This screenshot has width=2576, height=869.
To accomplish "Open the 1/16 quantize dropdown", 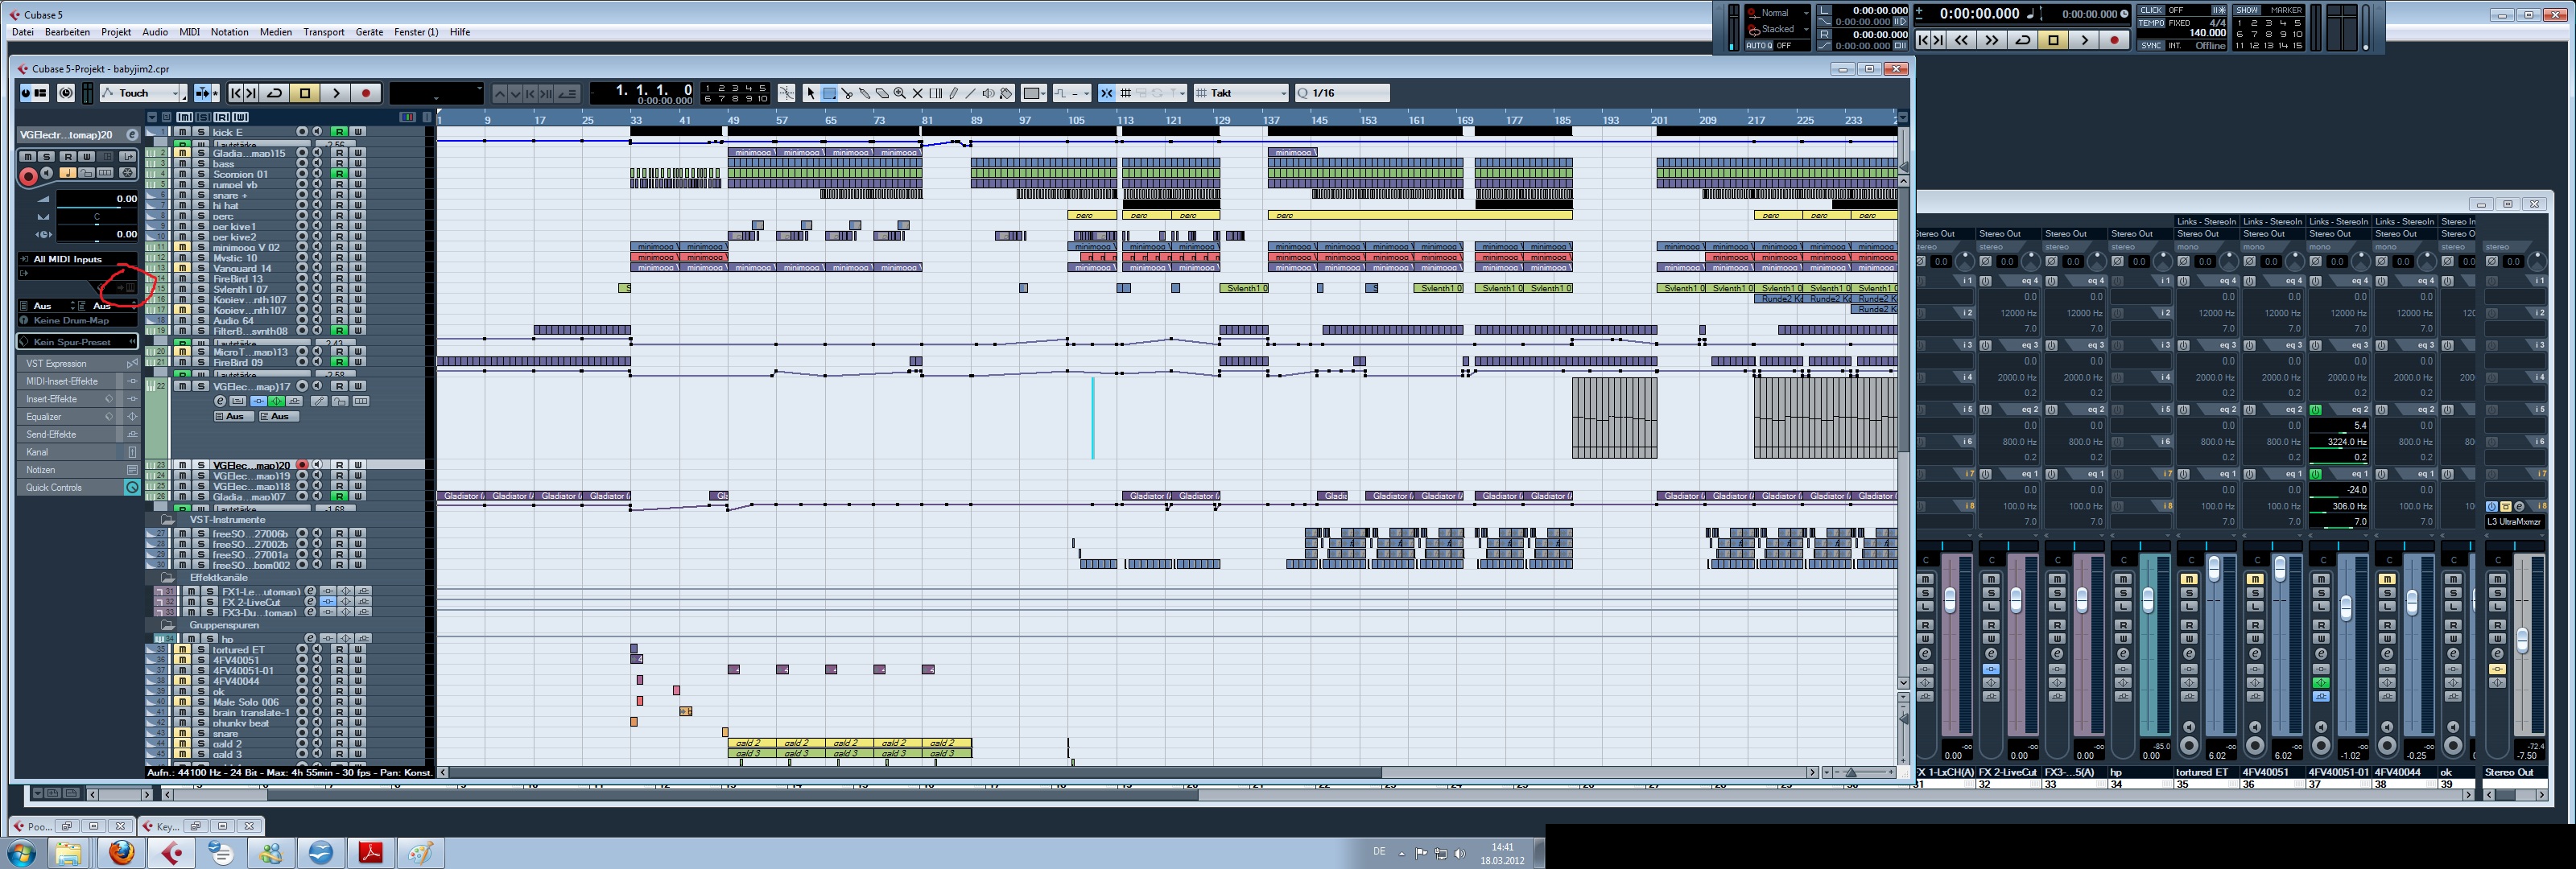I will pyautogui.click(x=1343, y=93).
